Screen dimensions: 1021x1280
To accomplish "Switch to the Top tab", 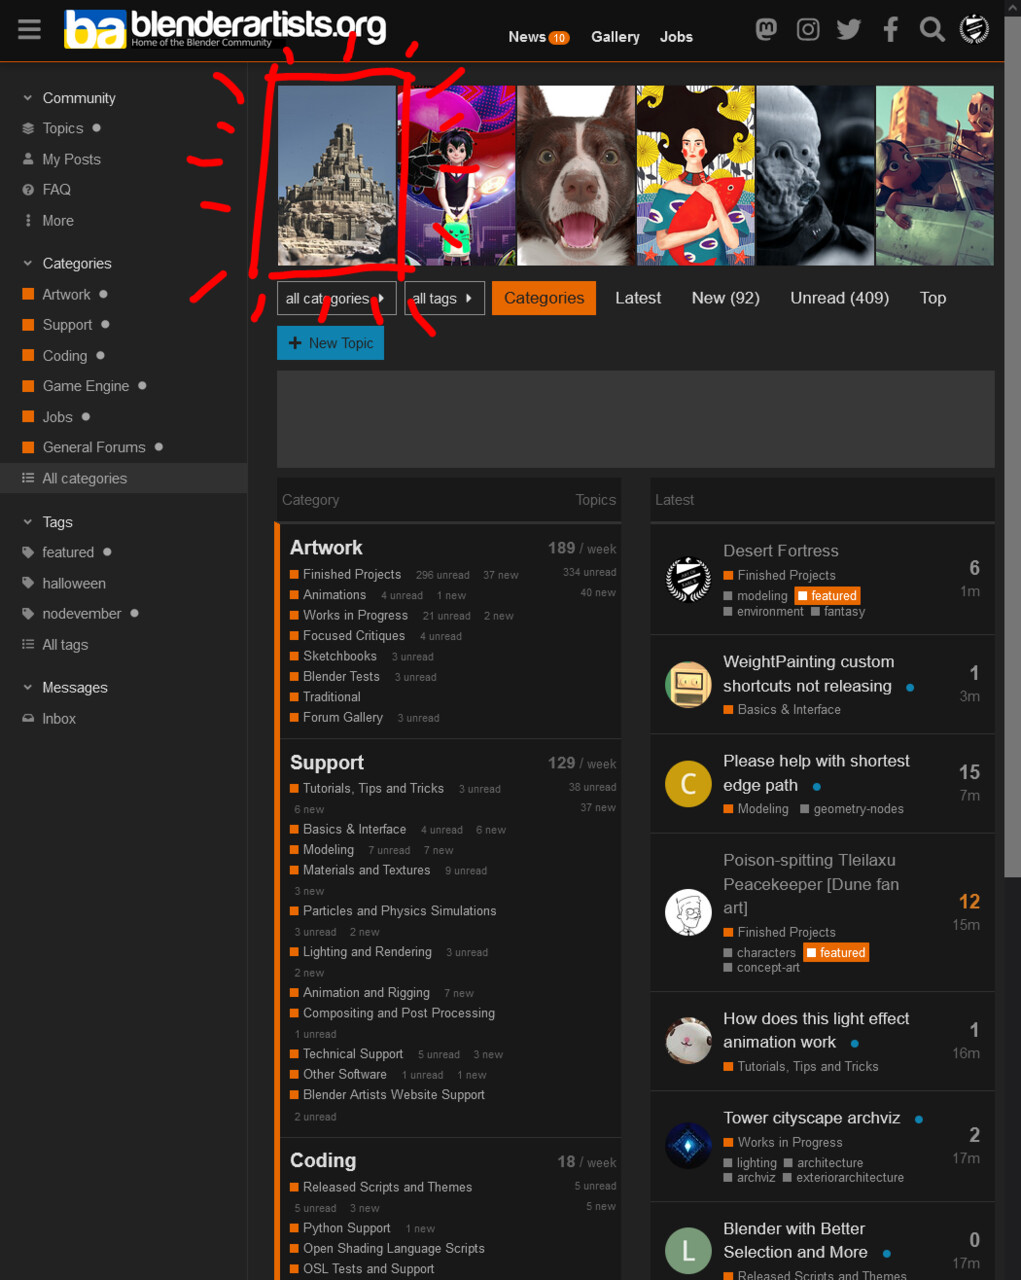I will coord(933,298).
